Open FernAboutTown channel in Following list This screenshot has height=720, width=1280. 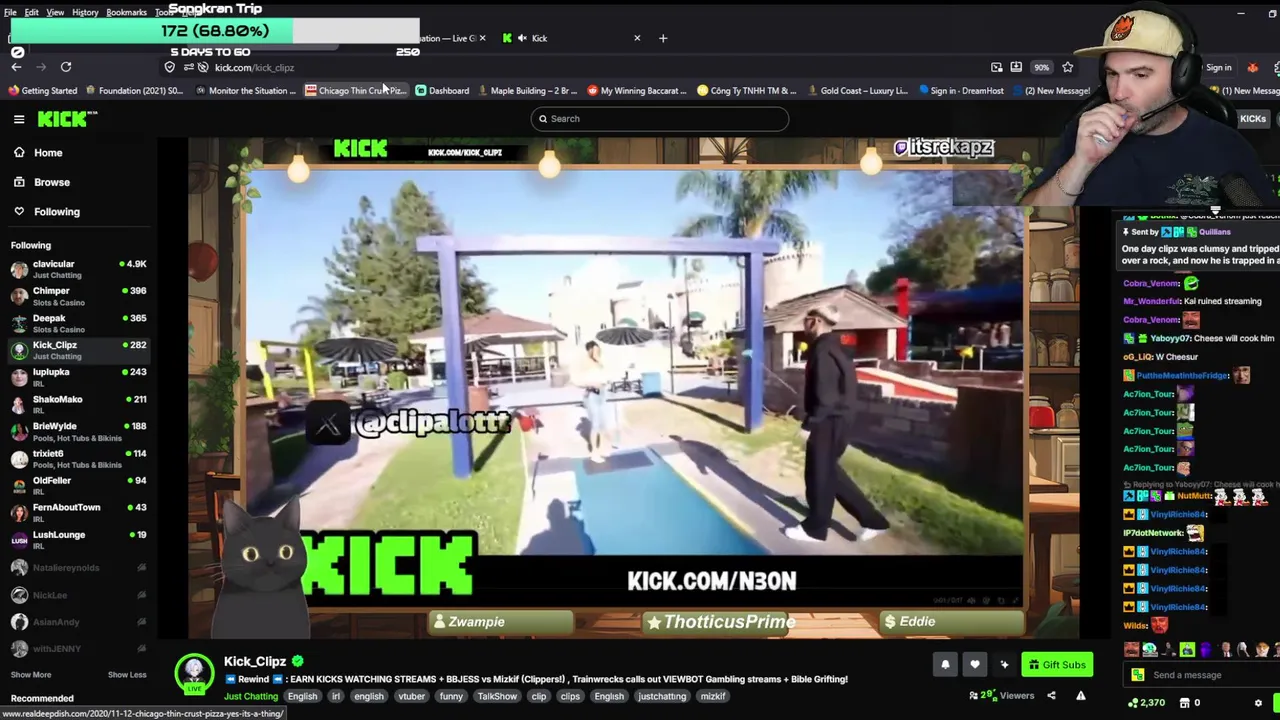[x=78, y=512]
